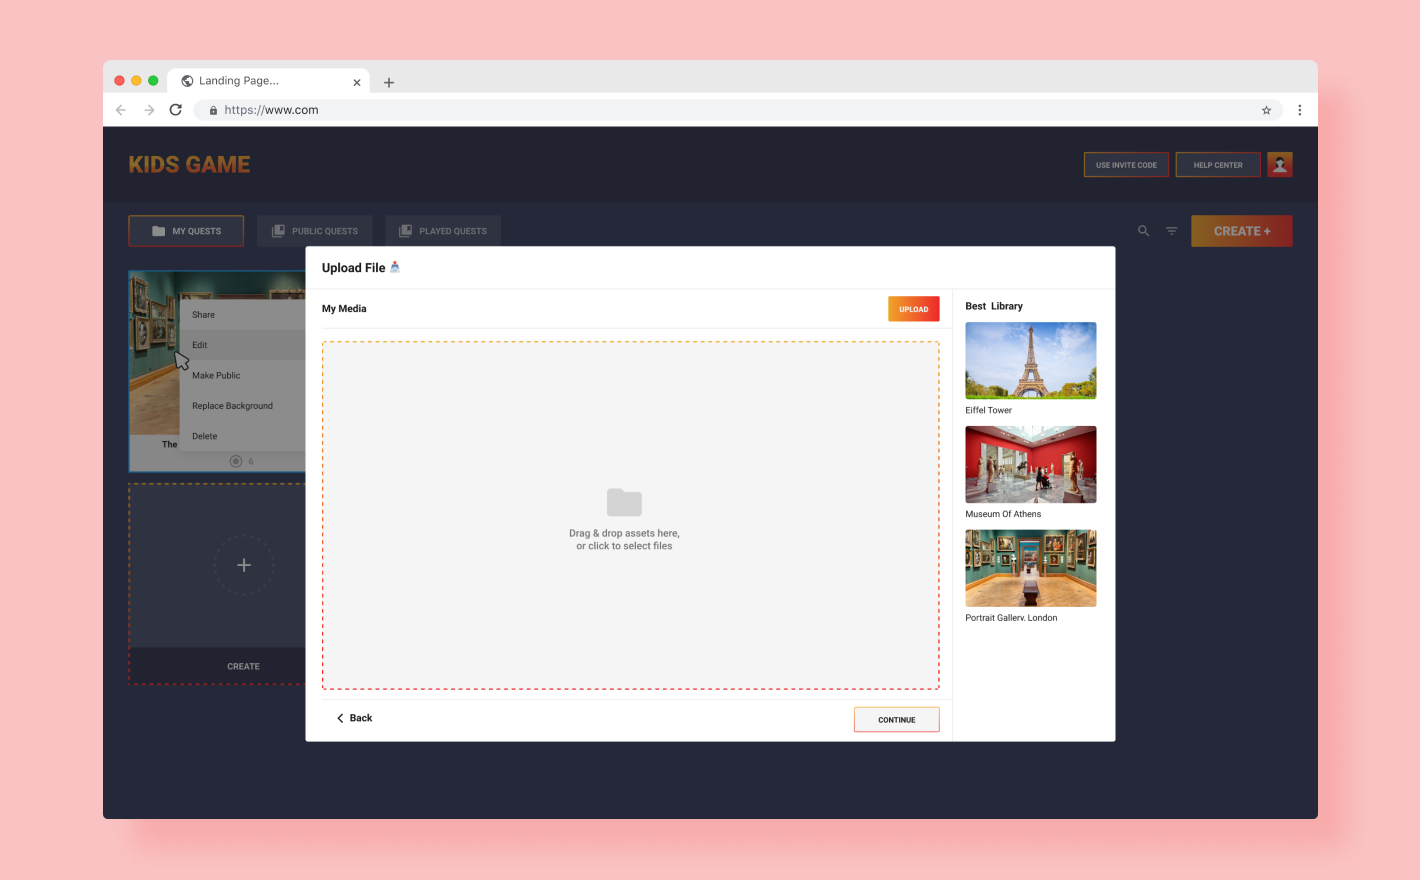The image size is (1420, 880).
Task: Click the Continue button
Action: pyautogui.click(x=896, y=720)
